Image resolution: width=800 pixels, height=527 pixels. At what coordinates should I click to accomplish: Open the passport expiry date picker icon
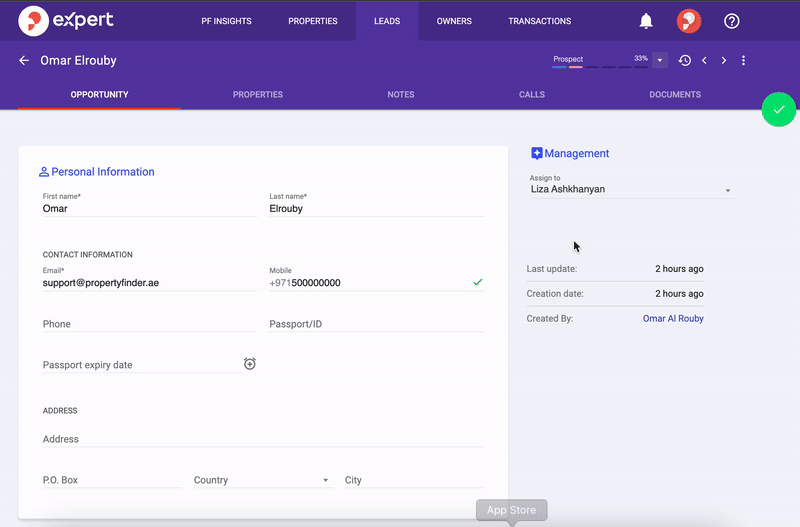point(249,364)
